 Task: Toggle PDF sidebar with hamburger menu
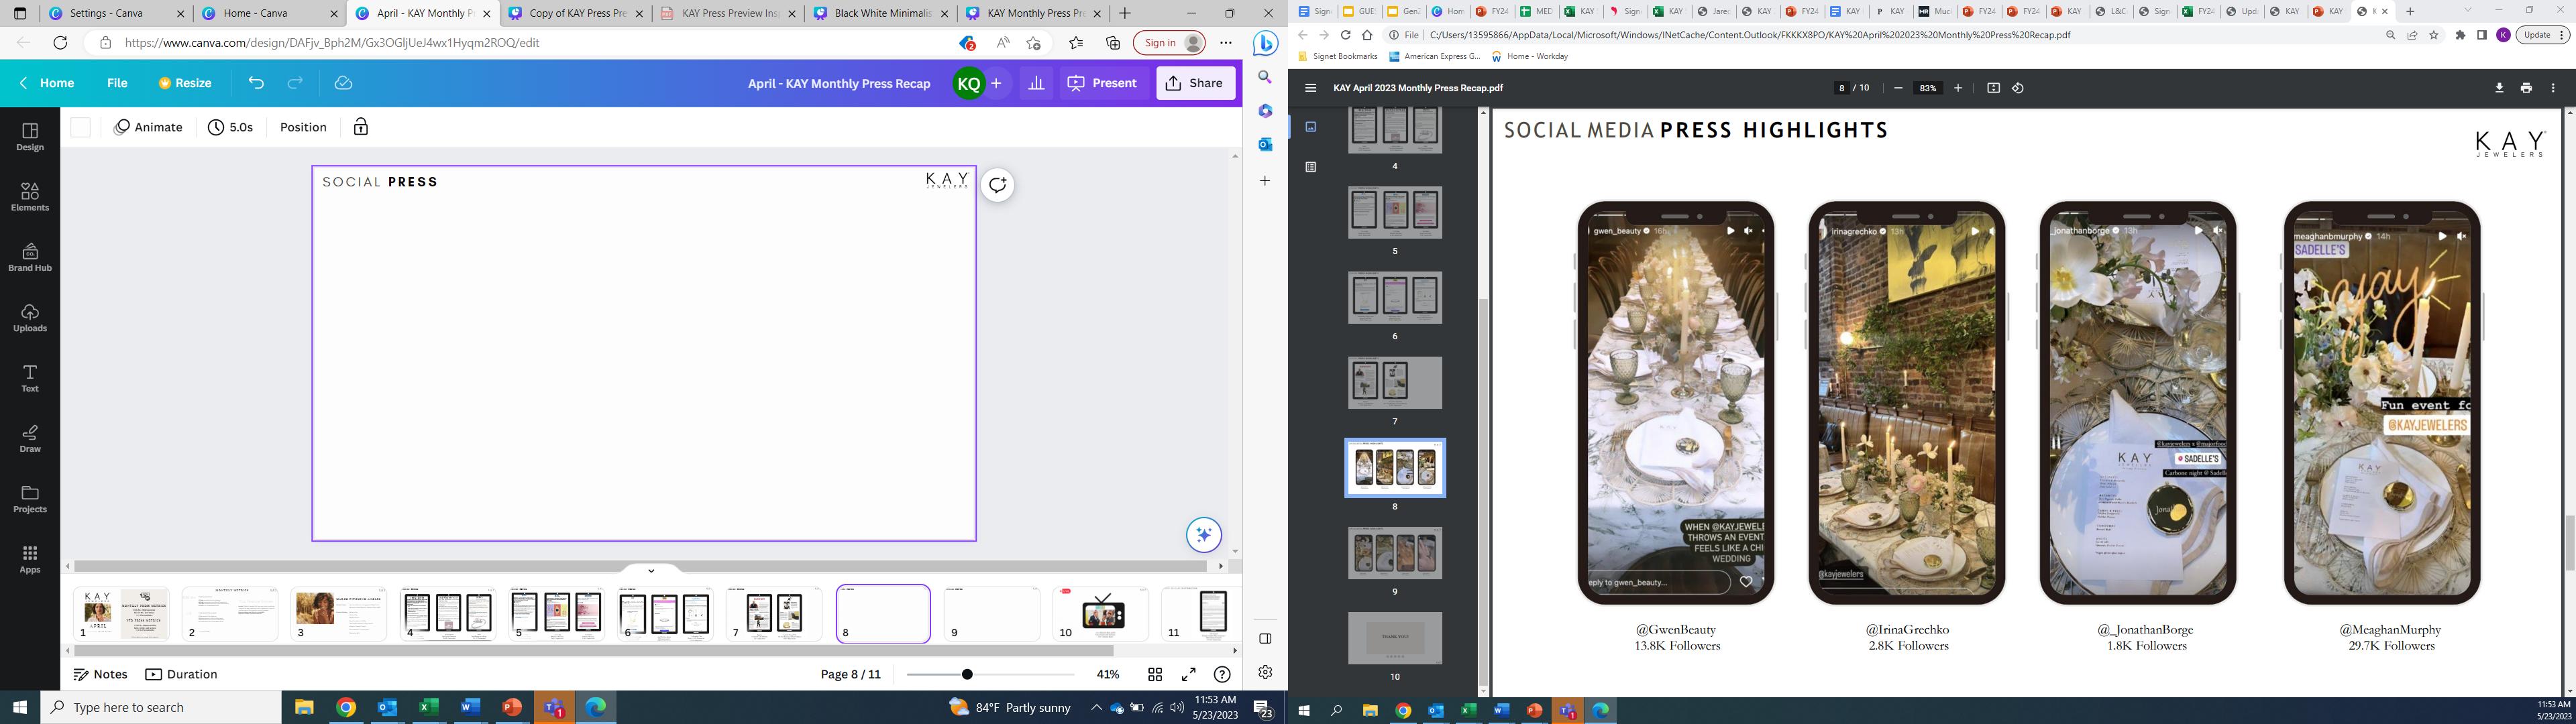pos(1310,88)
